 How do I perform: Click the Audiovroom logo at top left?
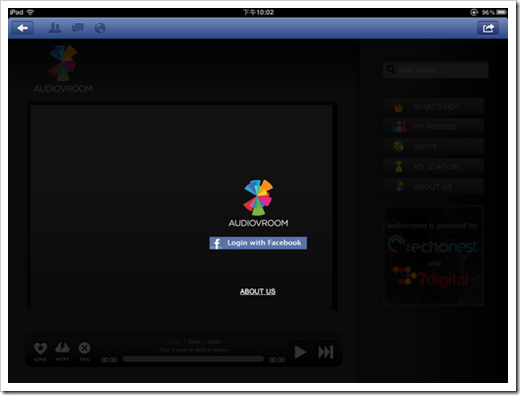(x=63, y=69)
